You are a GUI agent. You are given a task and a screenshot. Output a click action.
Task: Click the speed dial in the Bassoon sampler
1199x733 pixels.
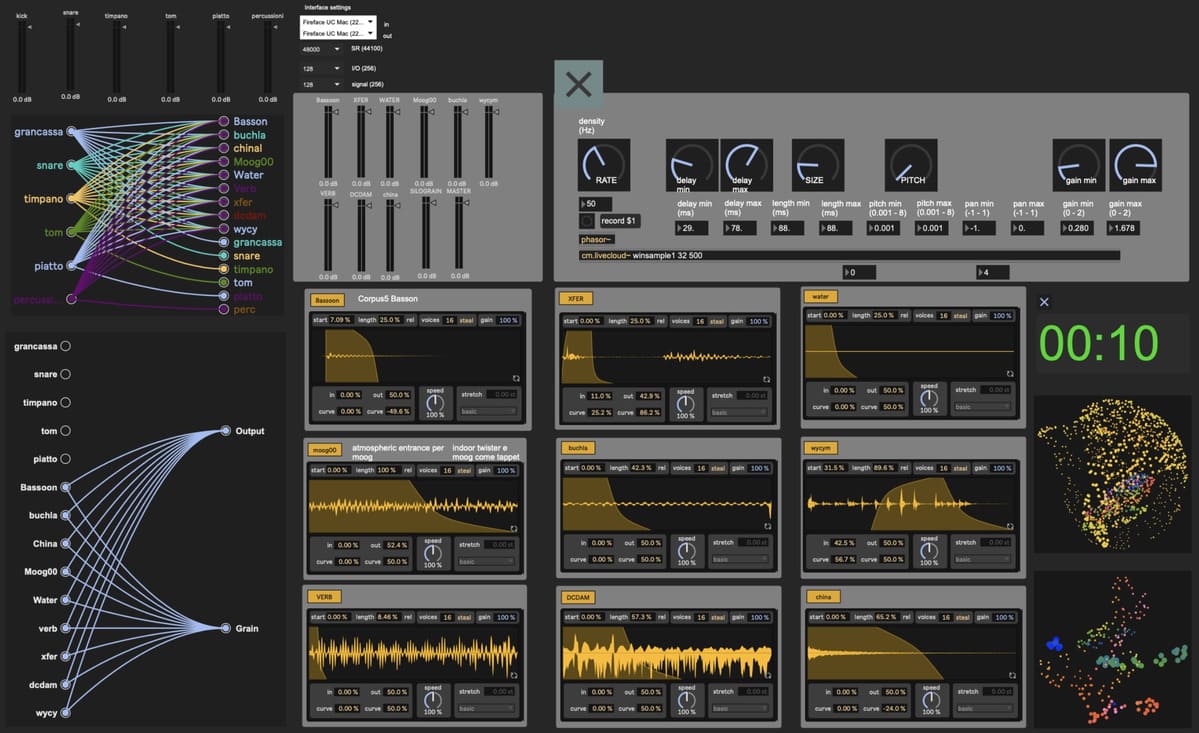coord(435,402)
